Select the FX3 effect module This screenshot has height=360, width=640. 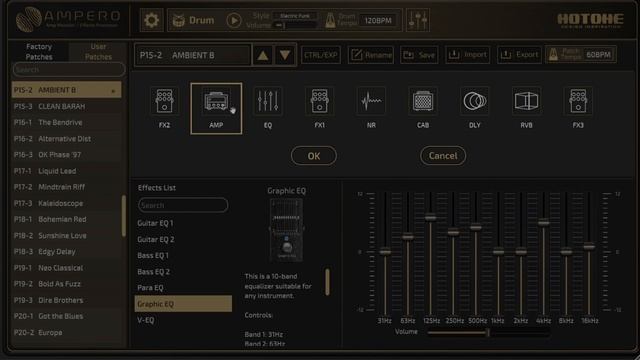(578, 108)
